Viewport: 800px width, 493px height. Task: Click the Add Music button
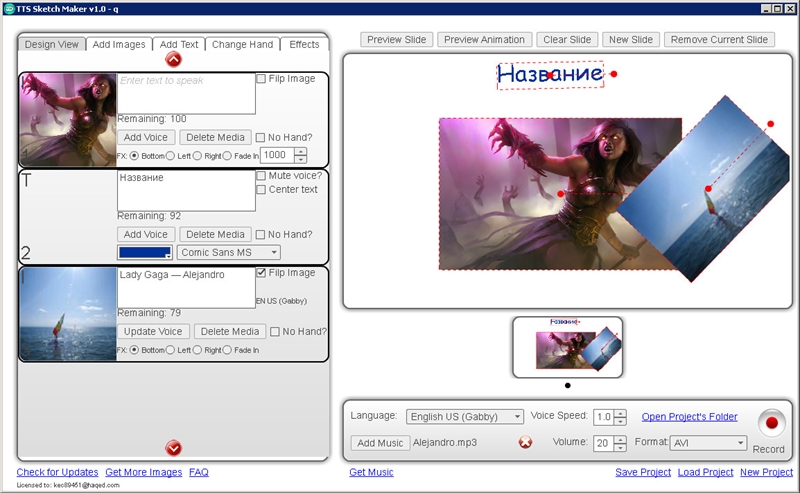380,443
